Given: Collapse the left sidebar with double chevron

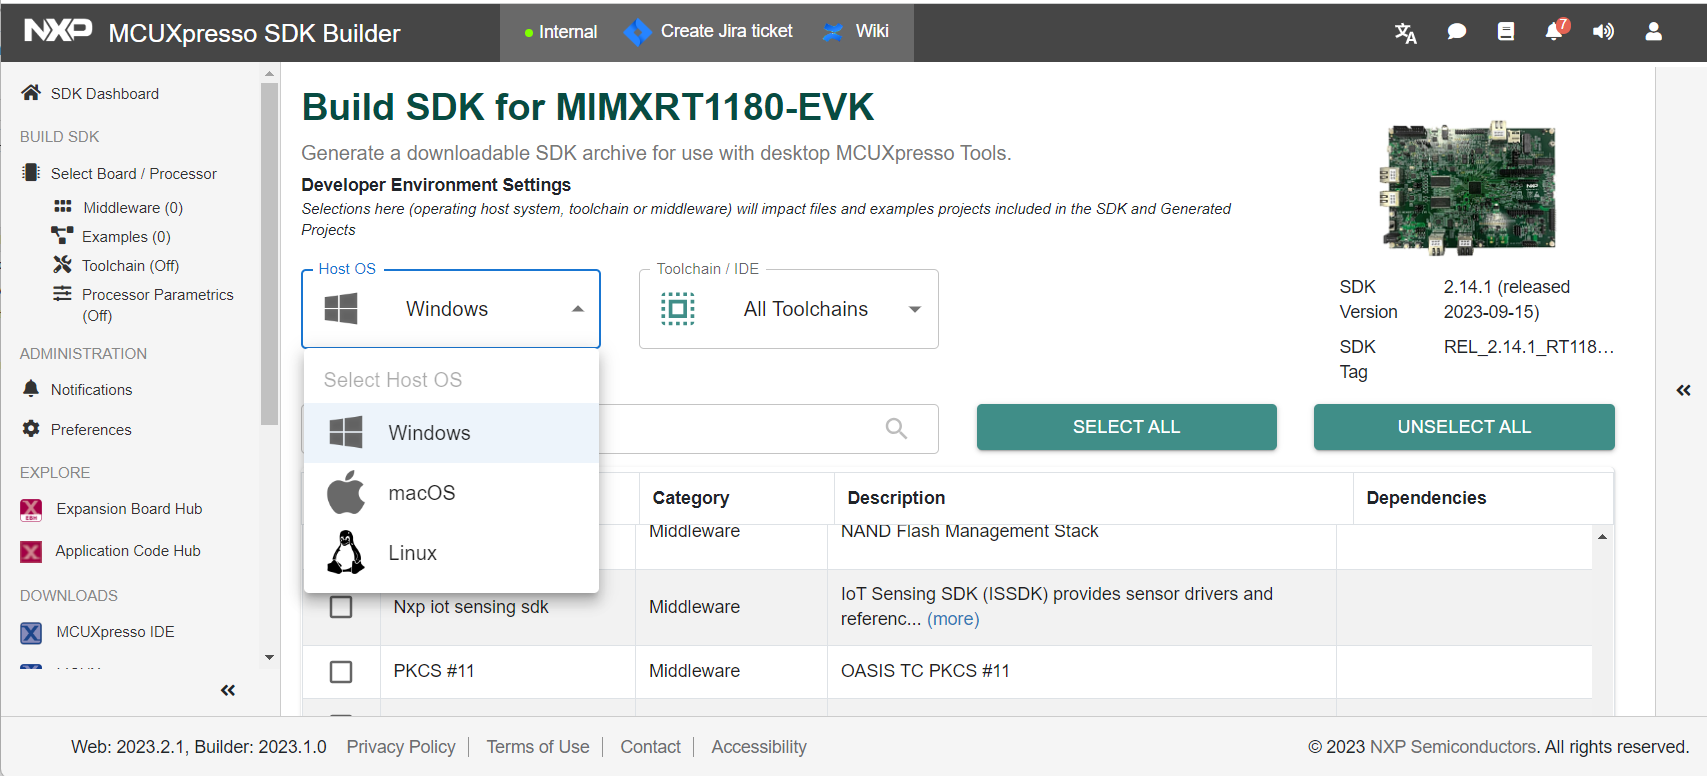Looking at the screenshot, I should [x=228, y=690].
